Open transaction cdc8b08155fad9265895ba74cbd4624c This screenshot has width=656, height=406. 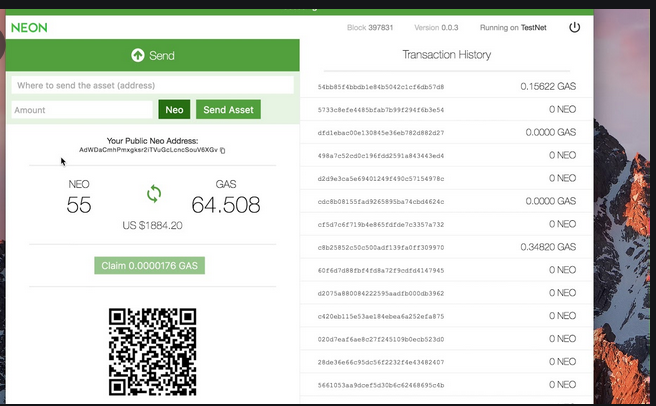[x=381, y=202]
